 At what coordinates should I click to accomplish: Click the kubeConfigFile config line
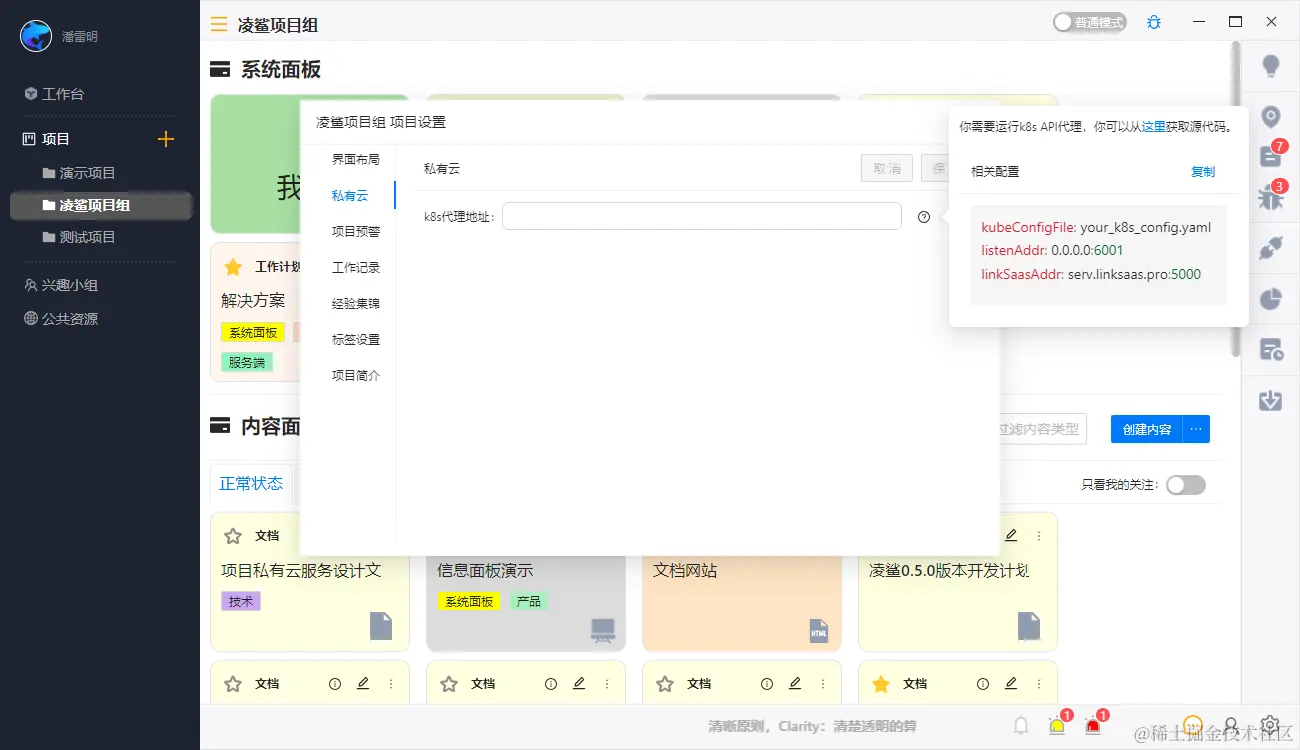point(1096,227)
